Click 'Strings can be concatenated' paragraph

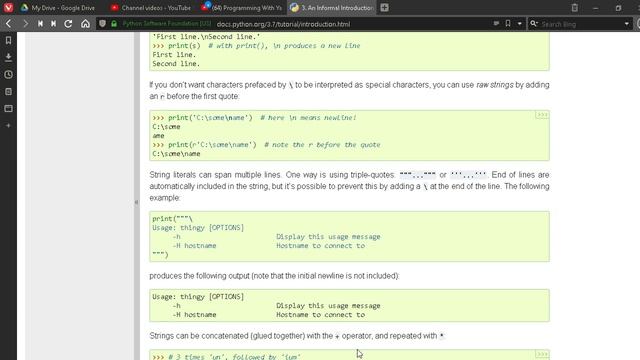297,336
